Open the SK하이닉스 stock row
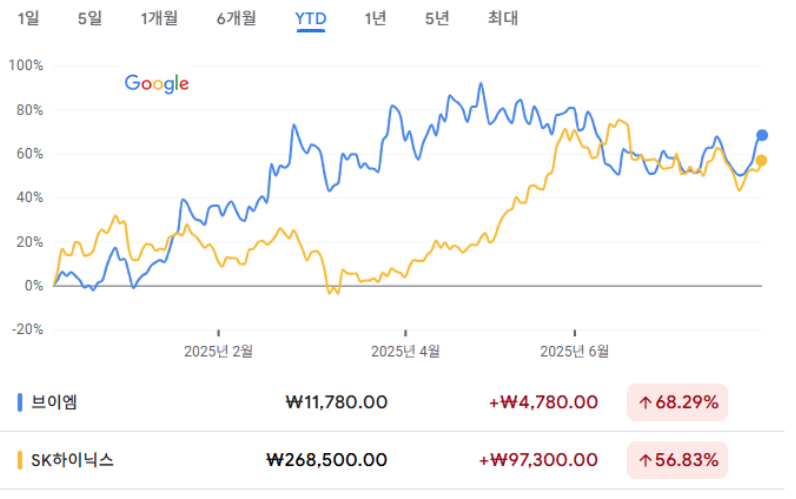This screenshot has width=796, height=499. click(x=73, y=460)
